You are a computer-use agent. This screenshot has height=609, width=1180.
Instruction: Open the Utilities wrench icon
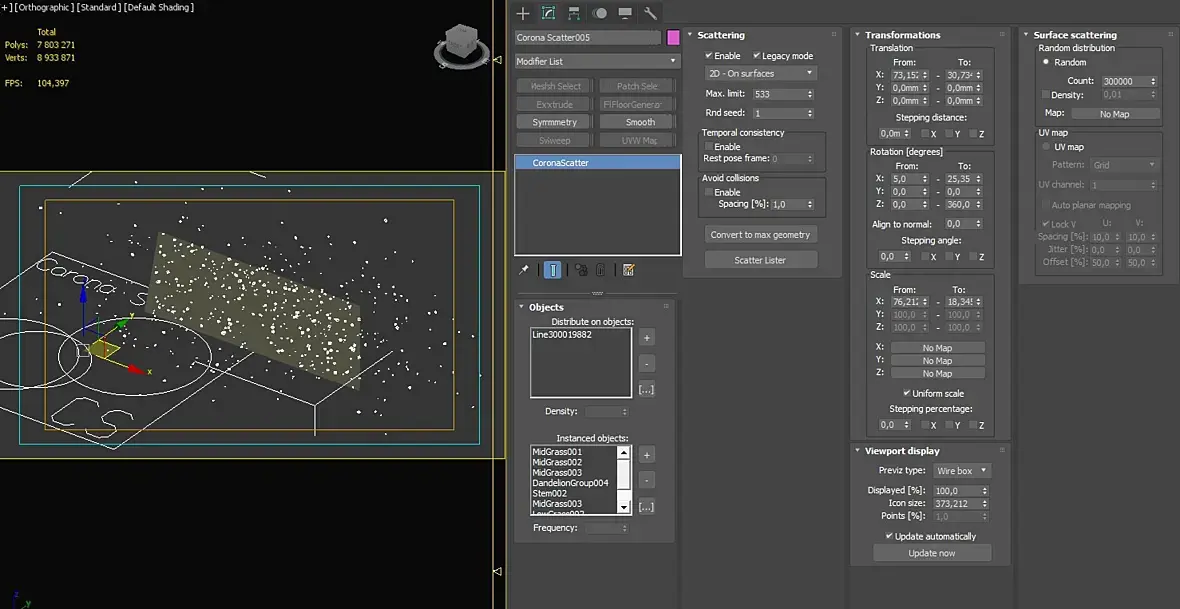pyautogui.click(x=650, y=13)
